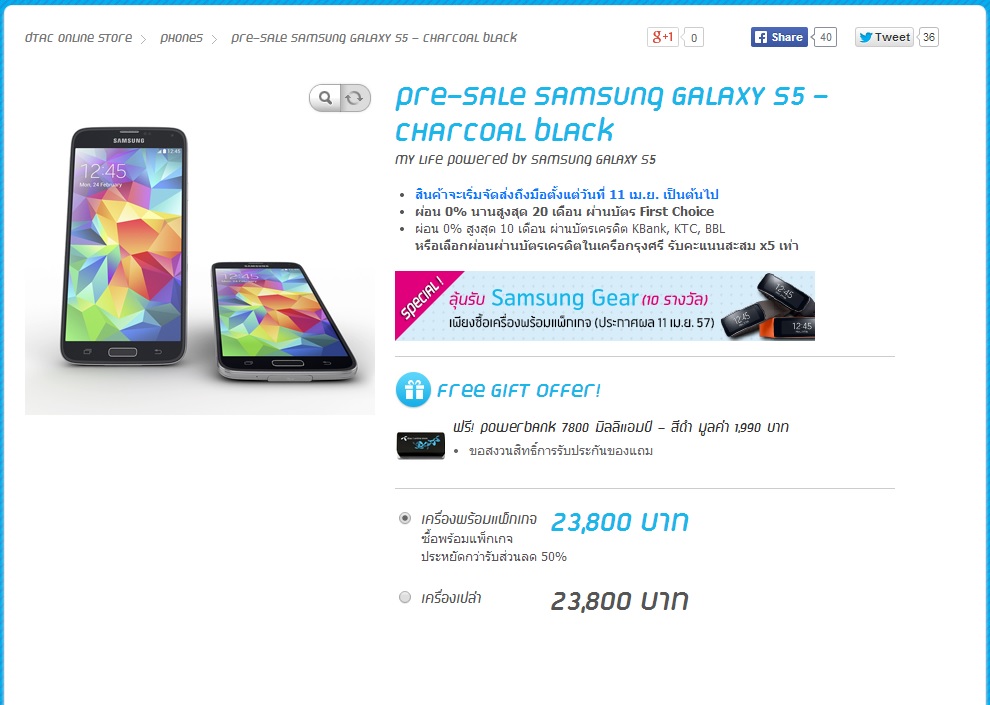Click the Facebook share count bubble showing 40

click(x=825, y=37)
